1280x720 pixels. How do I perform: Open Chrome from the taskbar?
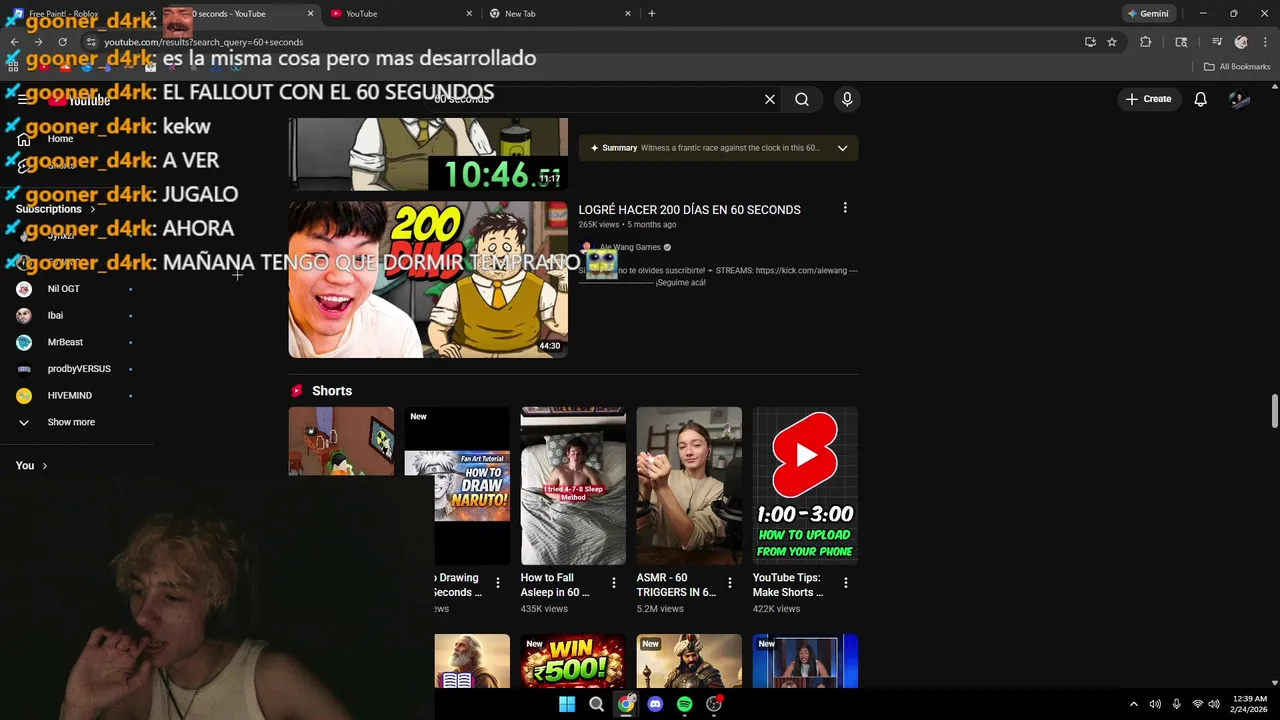[626, 704]
